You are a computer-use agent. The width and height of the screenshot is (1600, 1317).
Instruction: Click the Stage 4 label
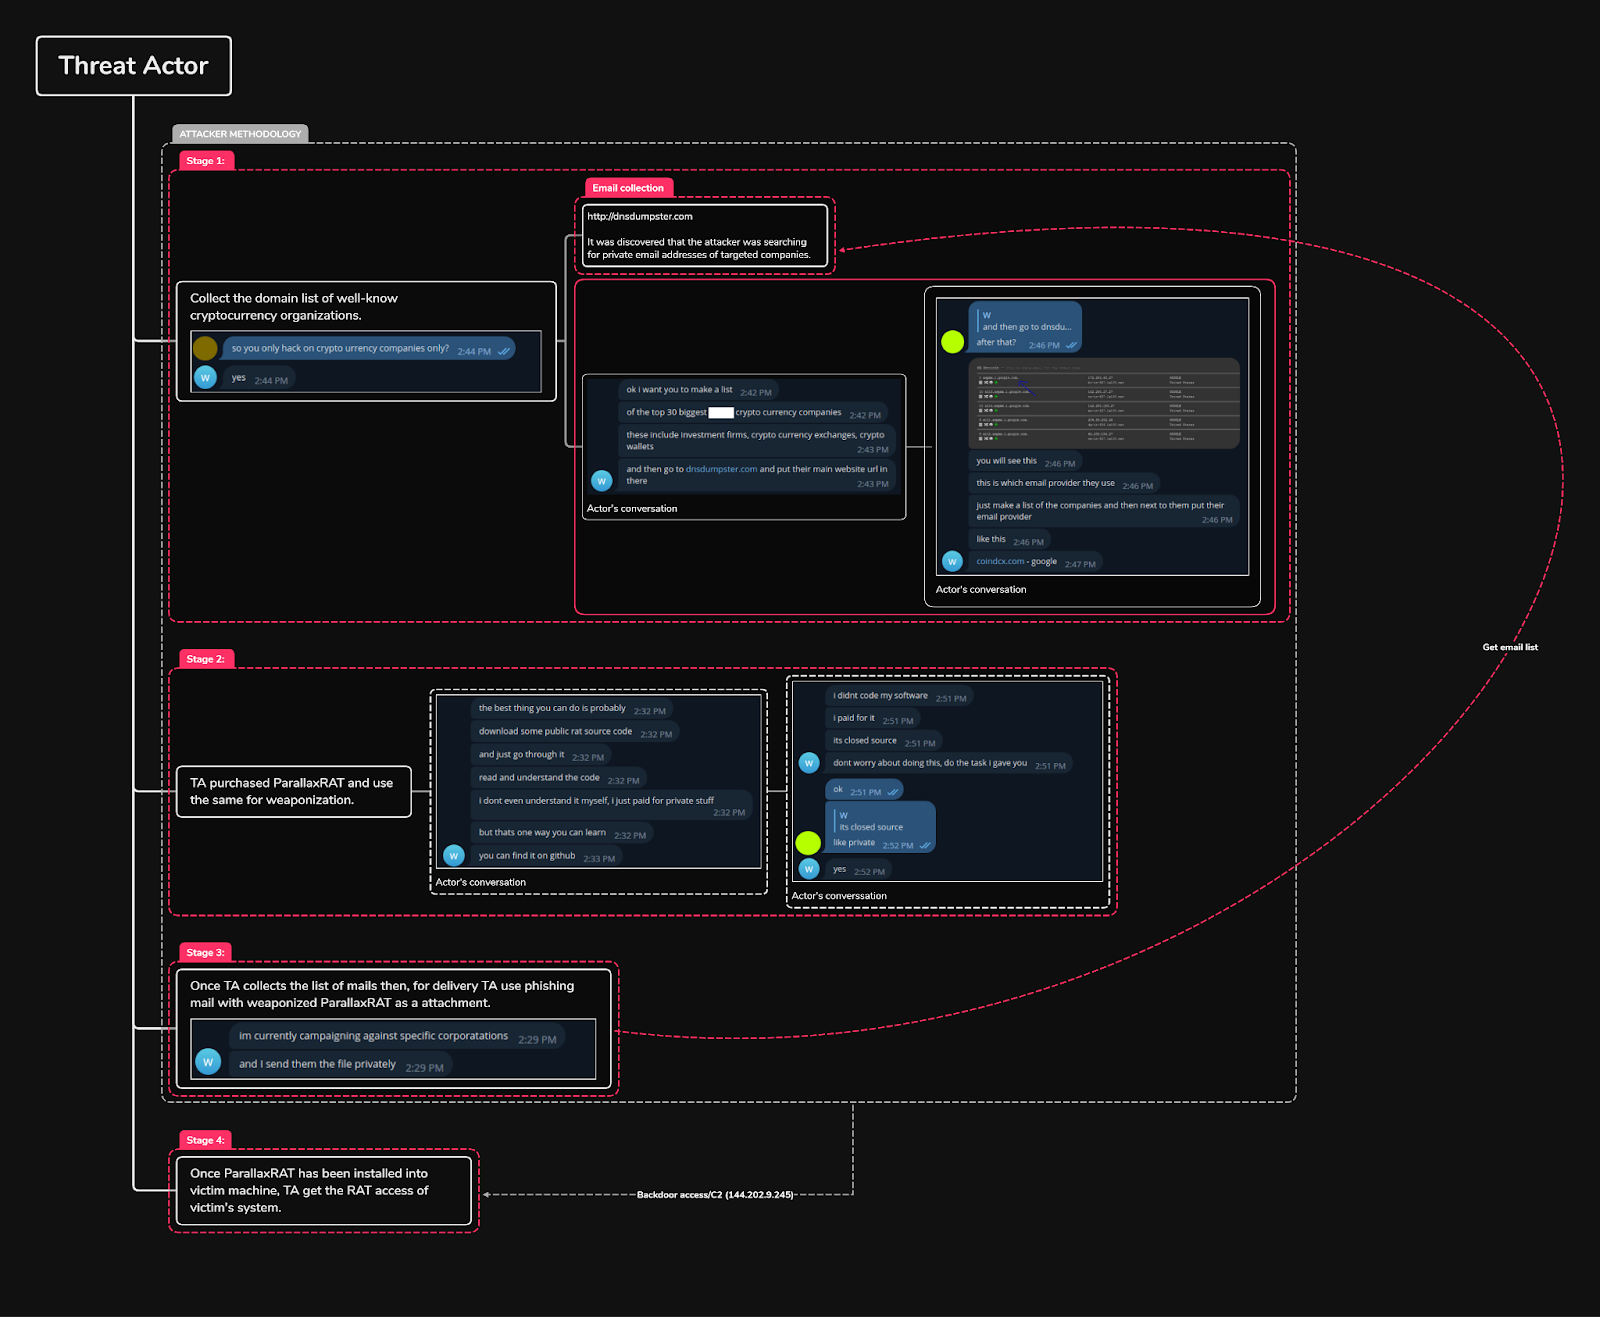tap(206, 1140)
